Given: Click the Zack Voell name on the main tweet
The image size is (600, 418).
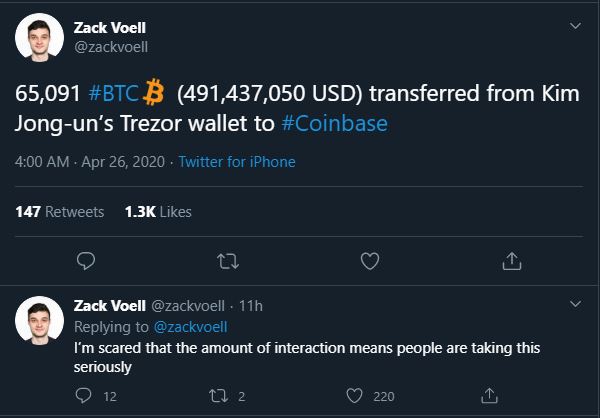Looking at the screenshot, I should tap(110, 27).
